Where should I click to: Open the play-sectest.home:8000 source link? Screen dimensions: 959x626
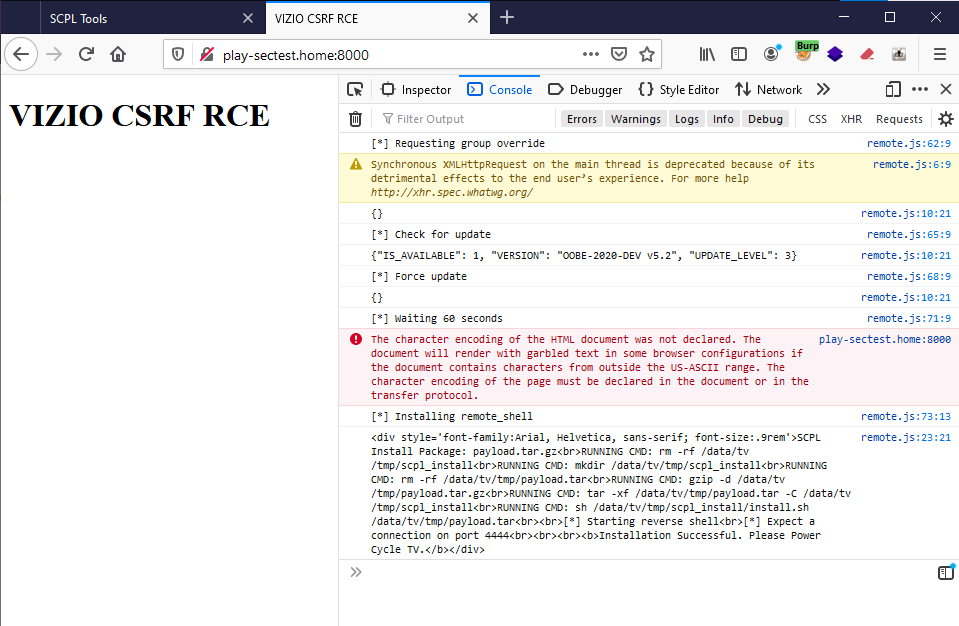click(885, 339)
